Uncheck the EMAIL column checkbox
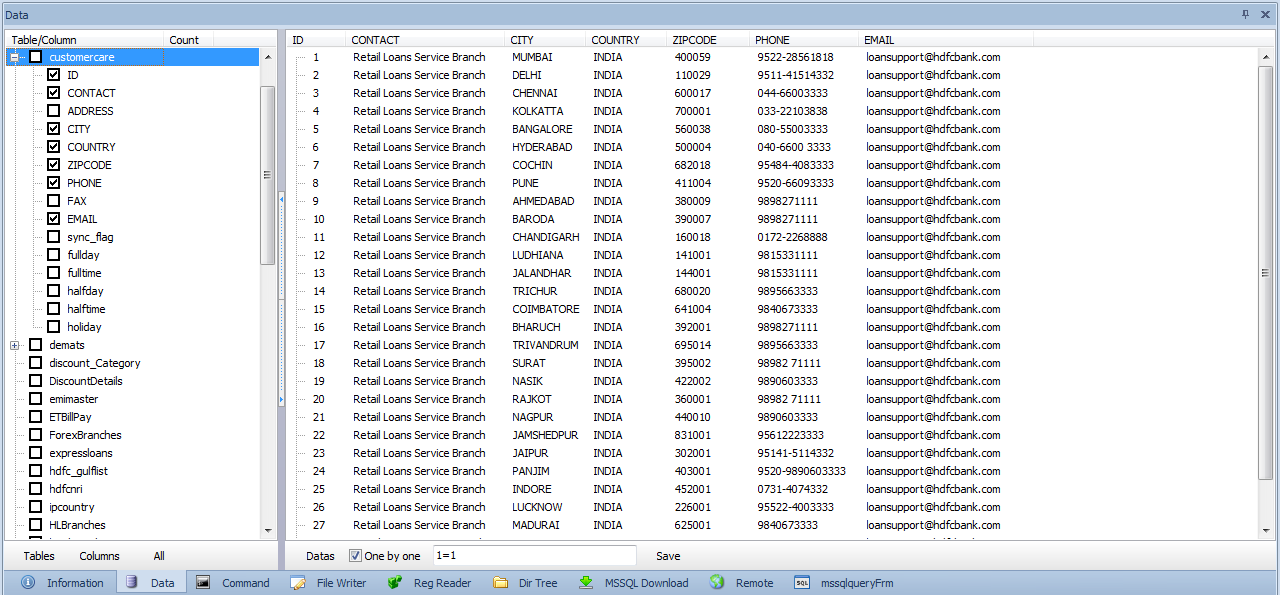The width and height of the screenshot is (1280, 595). pyautogui.click(x=54, y=219)
